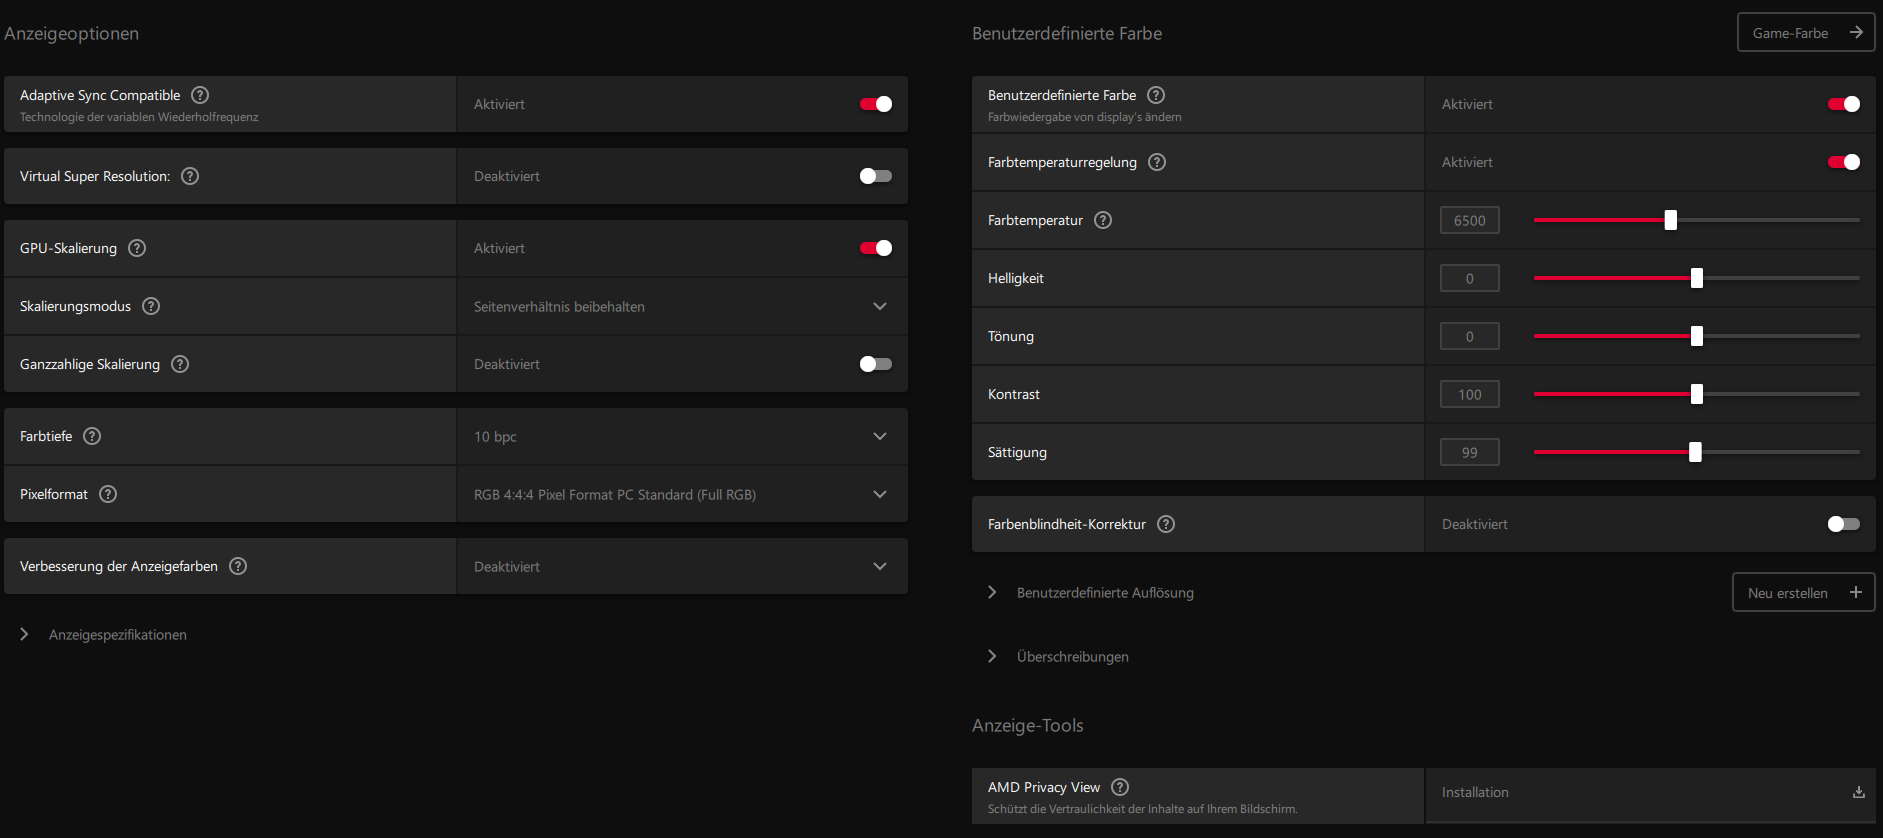The width and height of the screenshot is (1883, 838).
Task: Expand the Überschreibungen section
Action: click(x=992, y=657)
